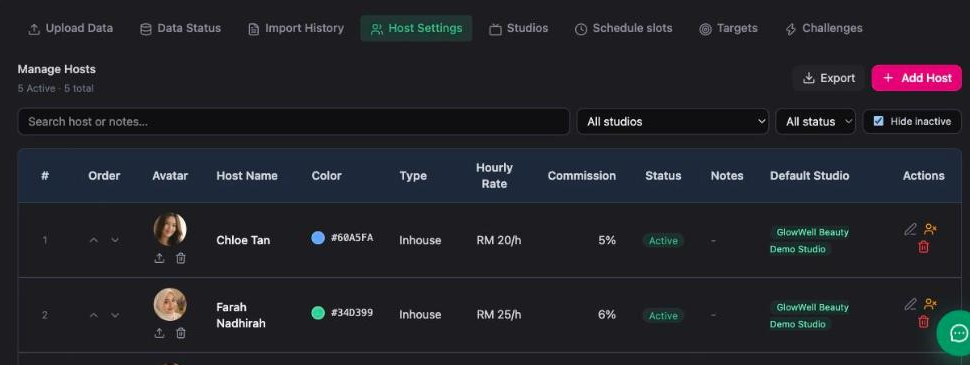Open the Upload Data tab
970x365 pixels.
tap(71, 28)
